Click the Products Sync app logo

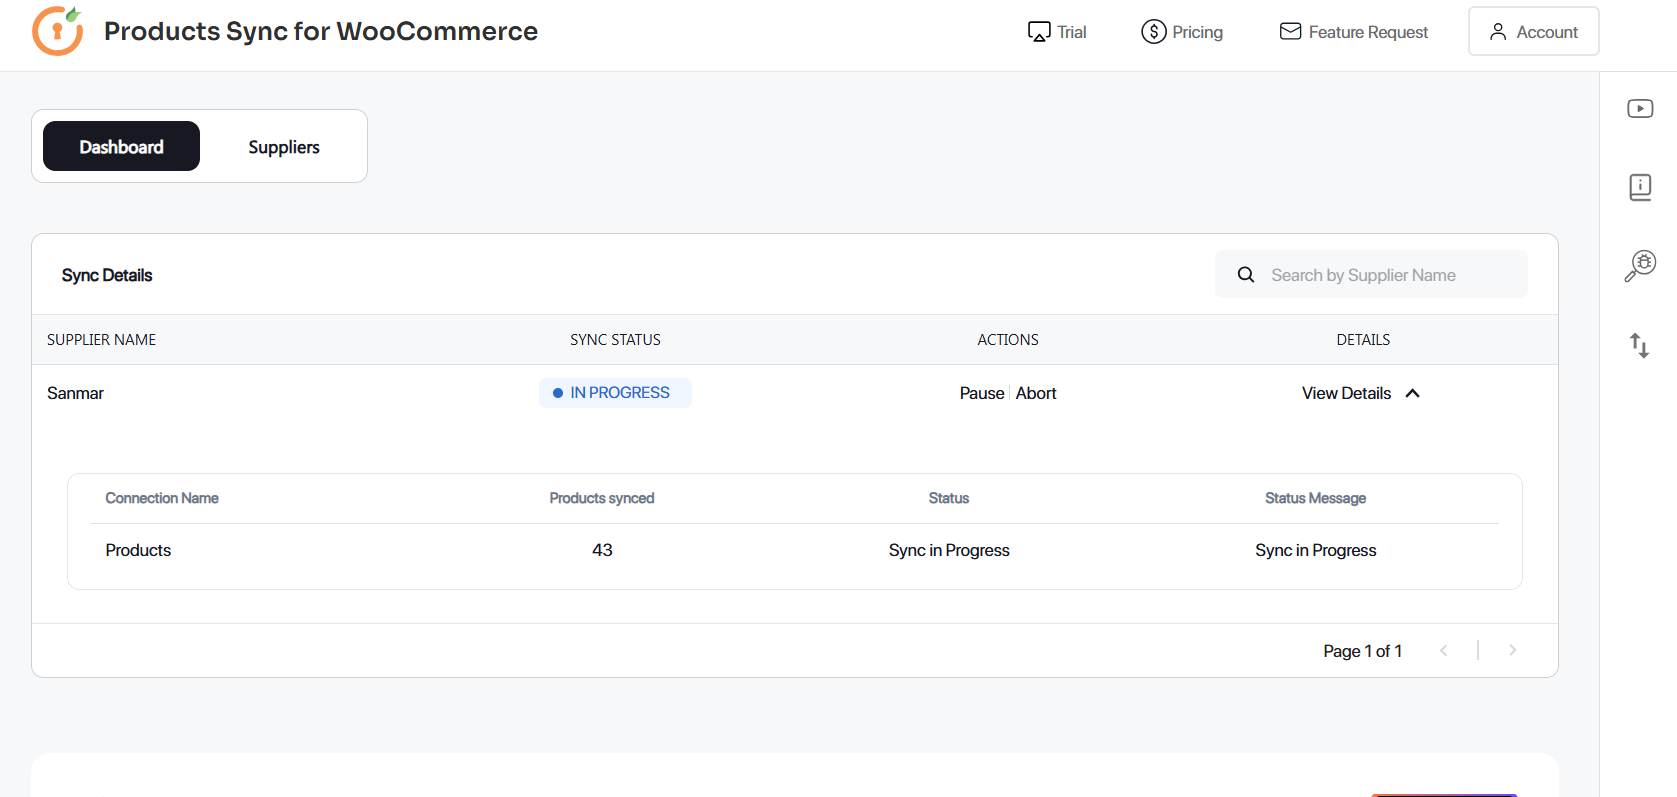pyautogui.click(x=57, y=31)
